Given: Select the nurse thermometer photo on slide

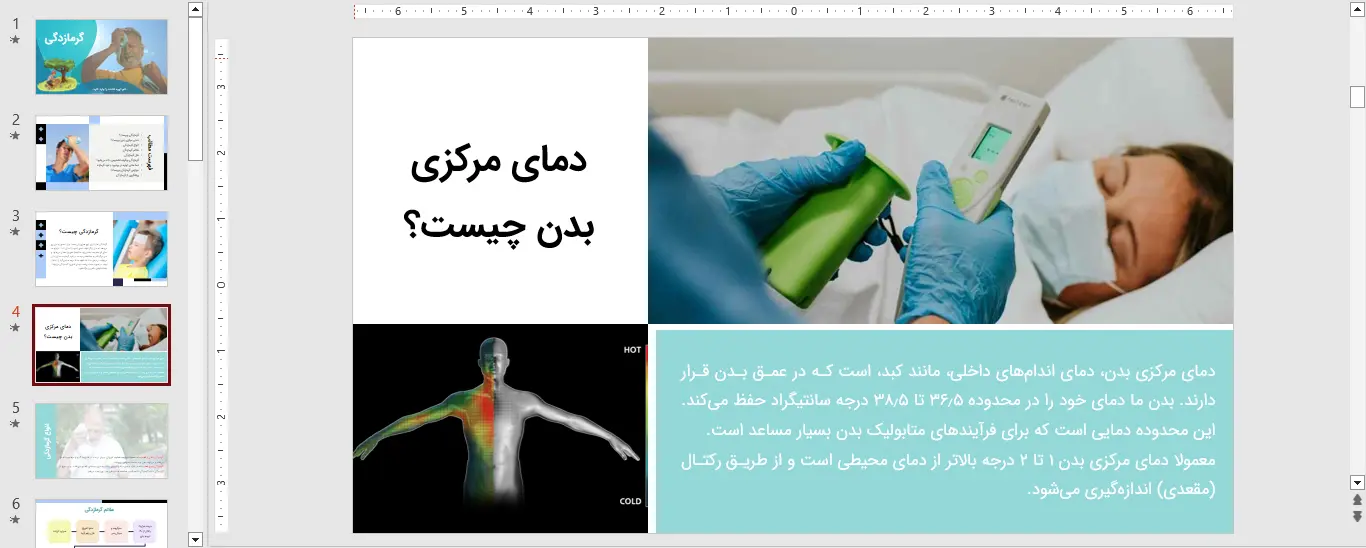Looking at the screenshot, I should click(x=940, y=181).
